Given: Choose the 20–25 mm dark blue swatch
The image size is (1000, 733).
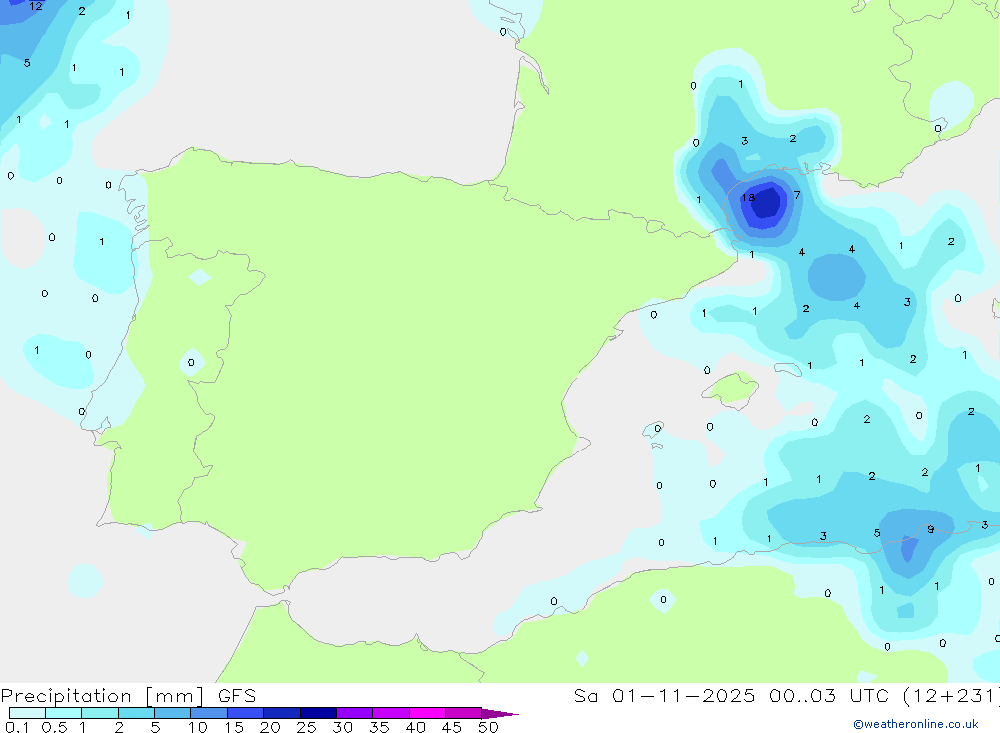Looking at the screenshot, I should coord(281,713).
